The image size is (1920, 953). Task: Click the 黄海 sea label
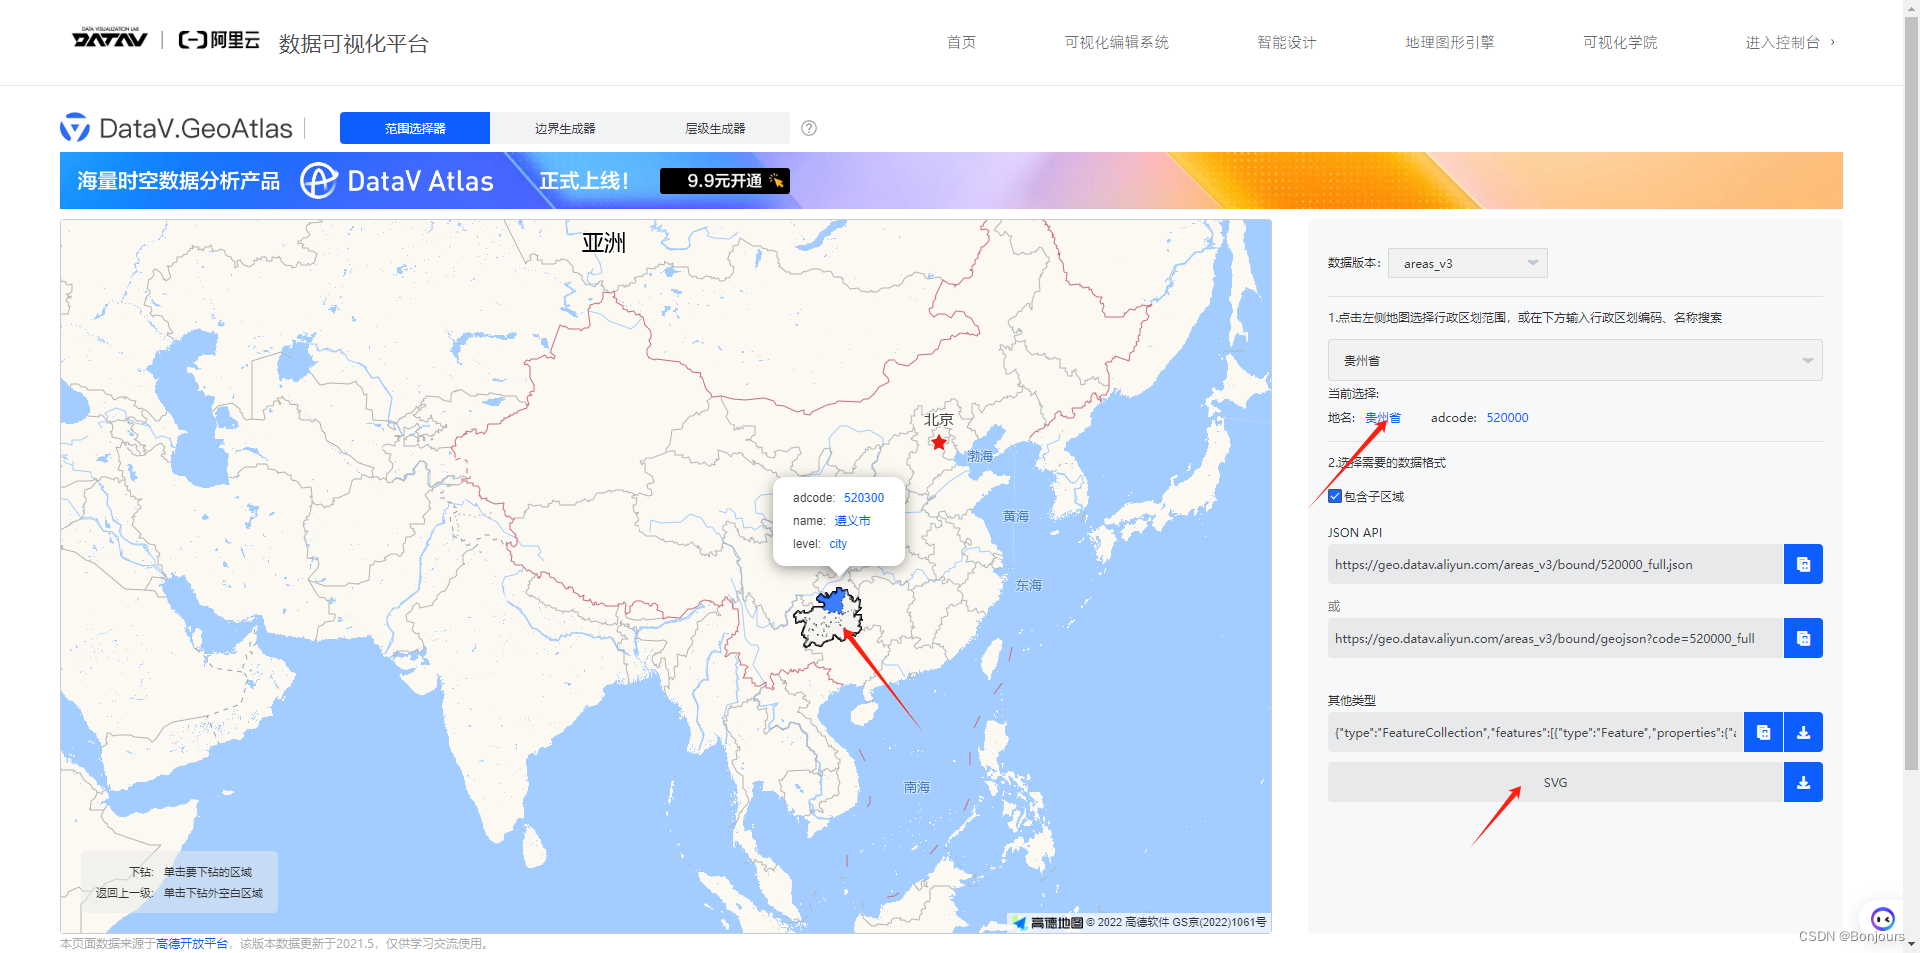(1016, 516)
